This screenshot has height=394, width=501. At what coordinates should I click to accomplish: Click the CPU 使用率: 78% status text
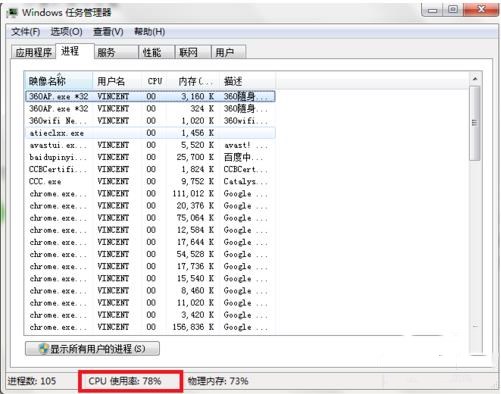point(125,381)
